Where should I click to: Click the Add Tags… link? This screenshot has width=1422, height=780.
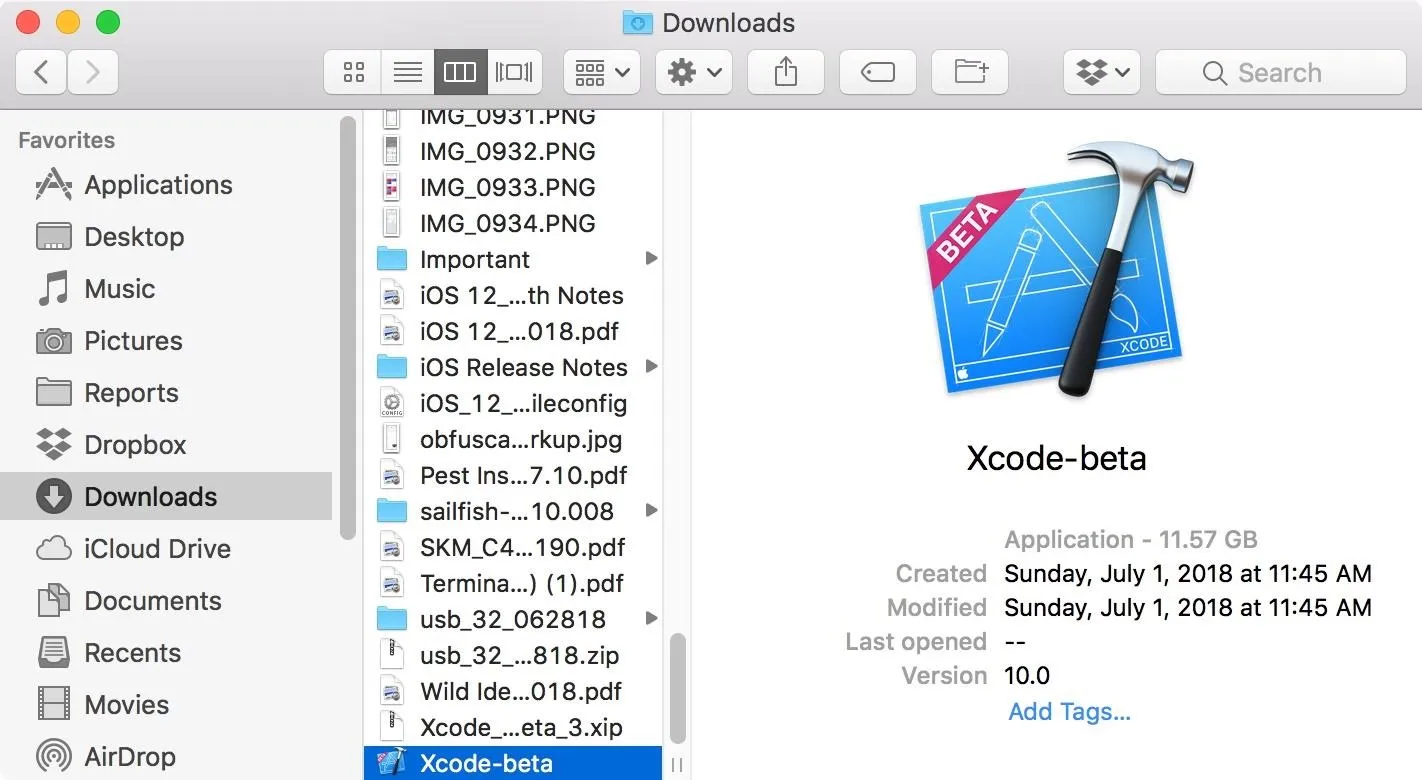click(x=1069, y=712)
